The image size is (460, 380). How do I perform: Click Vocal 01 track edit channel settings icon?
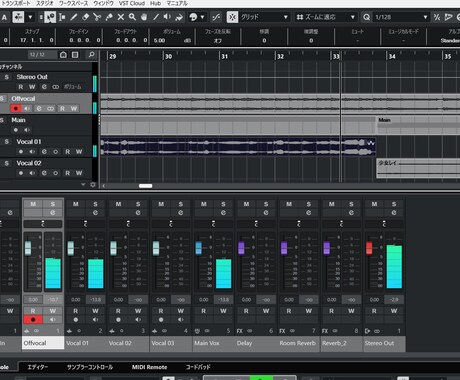[44, 152]
